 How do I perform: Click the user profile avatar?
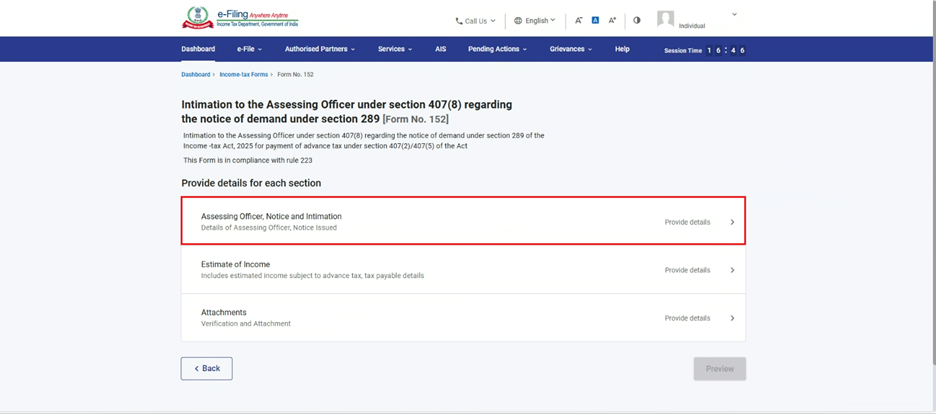(x=665, y=19)
